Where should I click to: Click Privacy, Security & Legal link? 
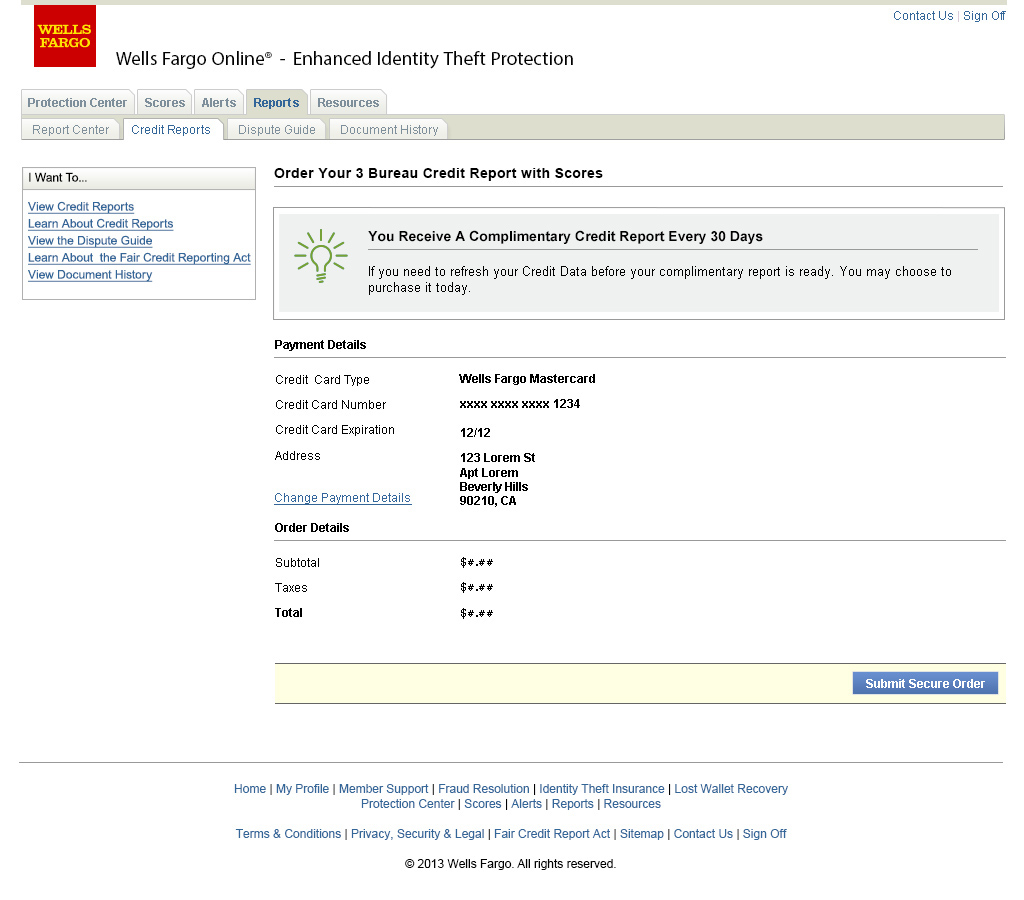417,833
